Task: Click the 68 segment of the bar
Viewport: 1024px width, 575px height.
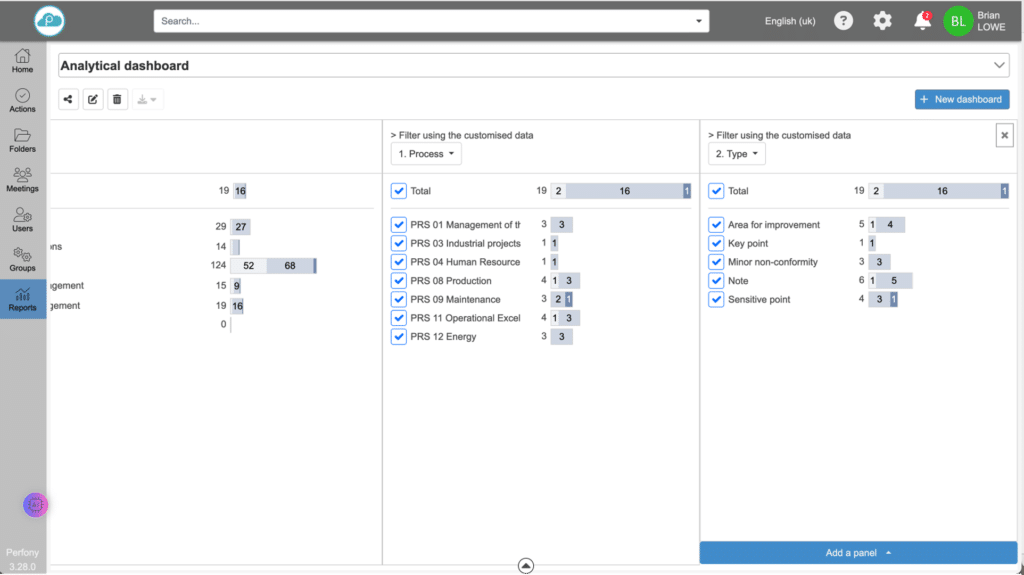Action: coord(289,265)
